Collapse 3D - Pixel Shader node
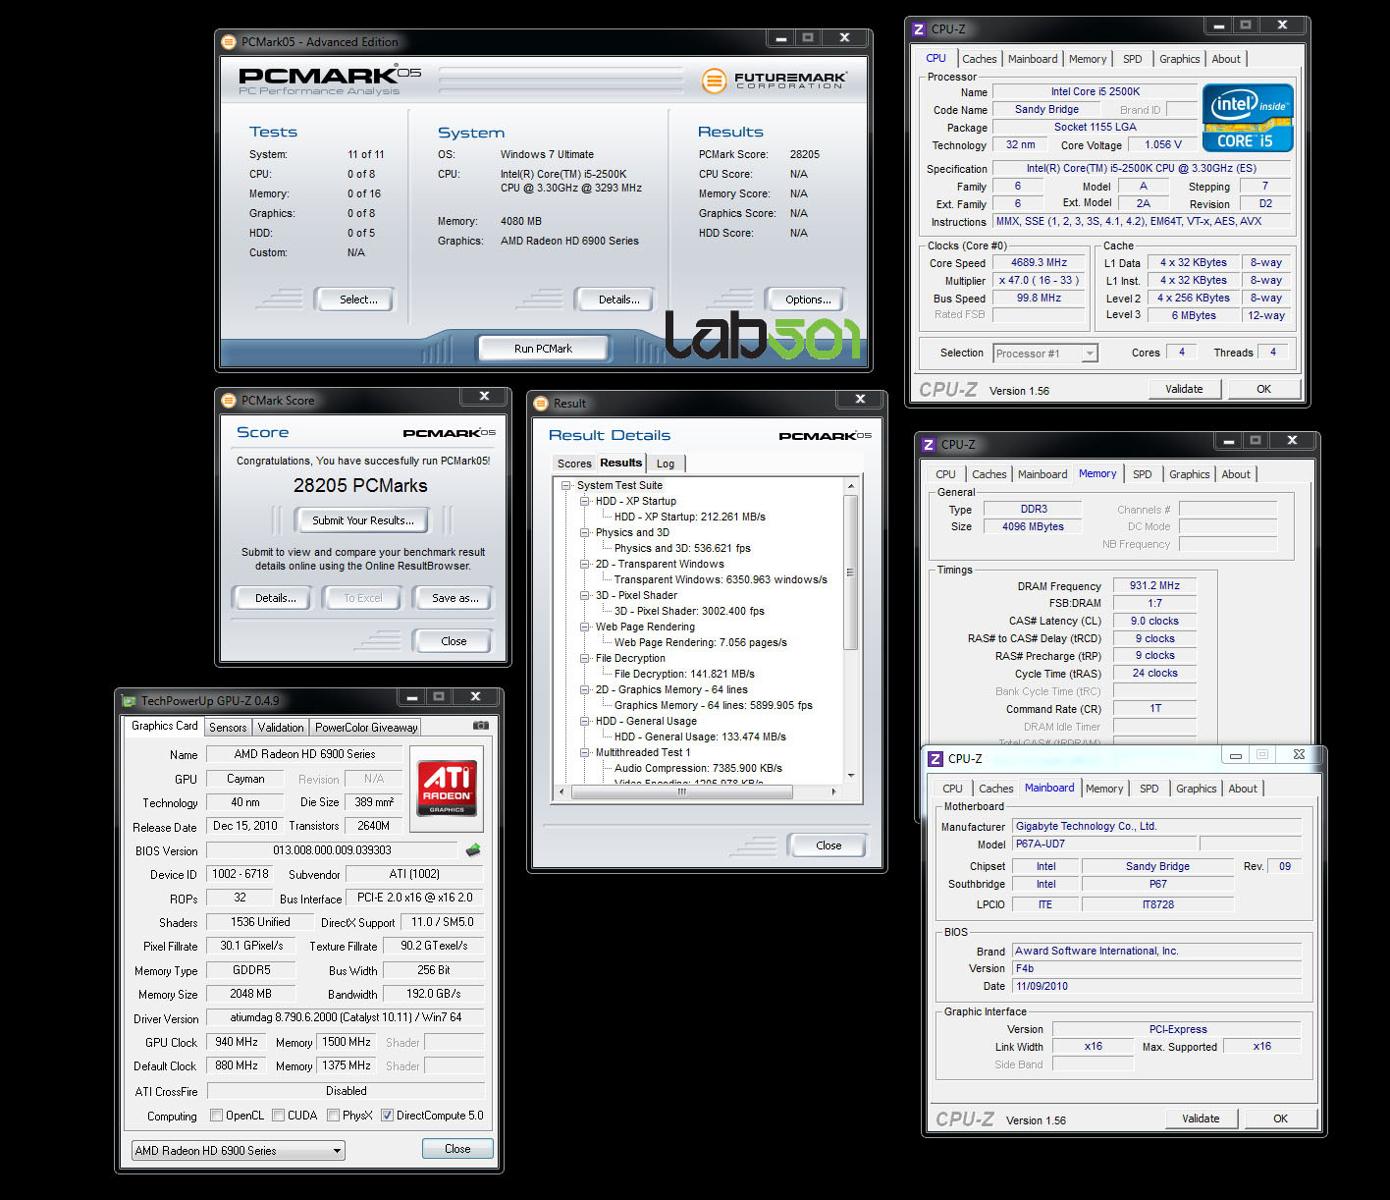Screen dimensions: 1390x1200 coord(585,595)
